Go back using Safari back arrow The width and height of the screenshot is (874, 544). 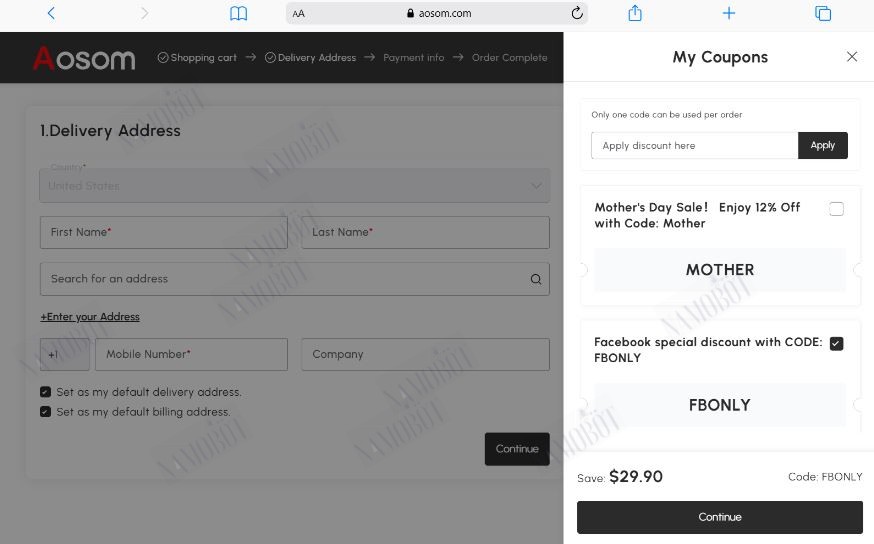click(51, 13)
